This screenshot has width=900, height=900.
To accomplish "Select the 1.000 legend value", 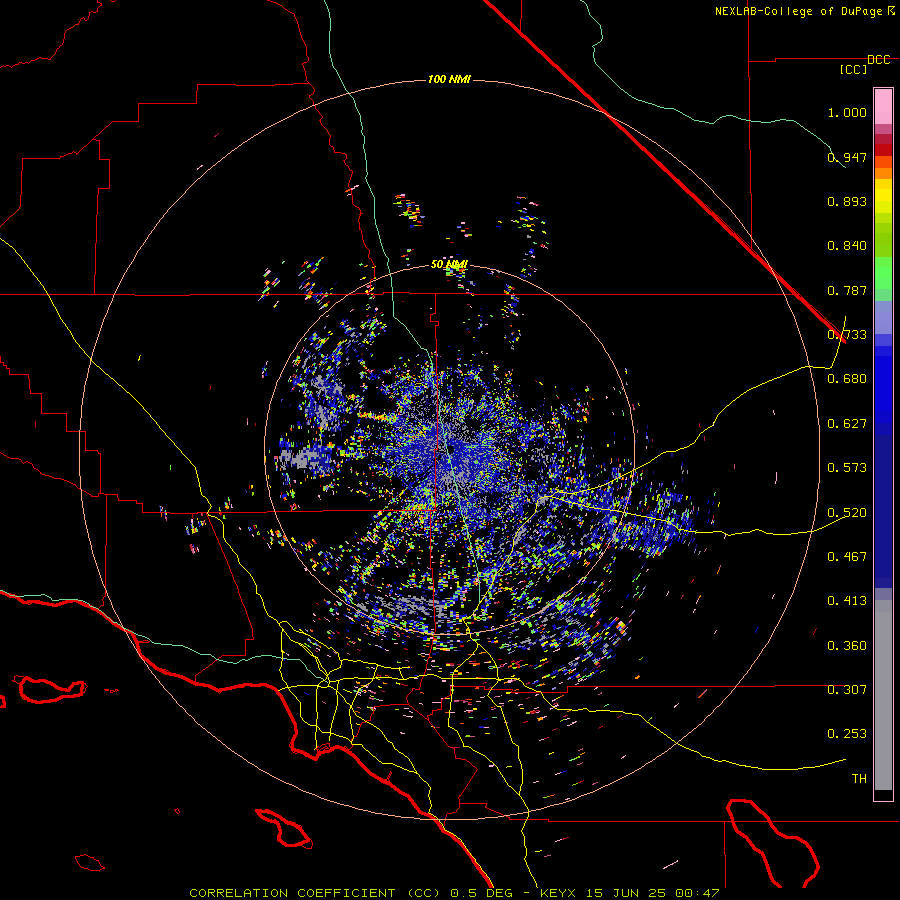I will [847, 112].
